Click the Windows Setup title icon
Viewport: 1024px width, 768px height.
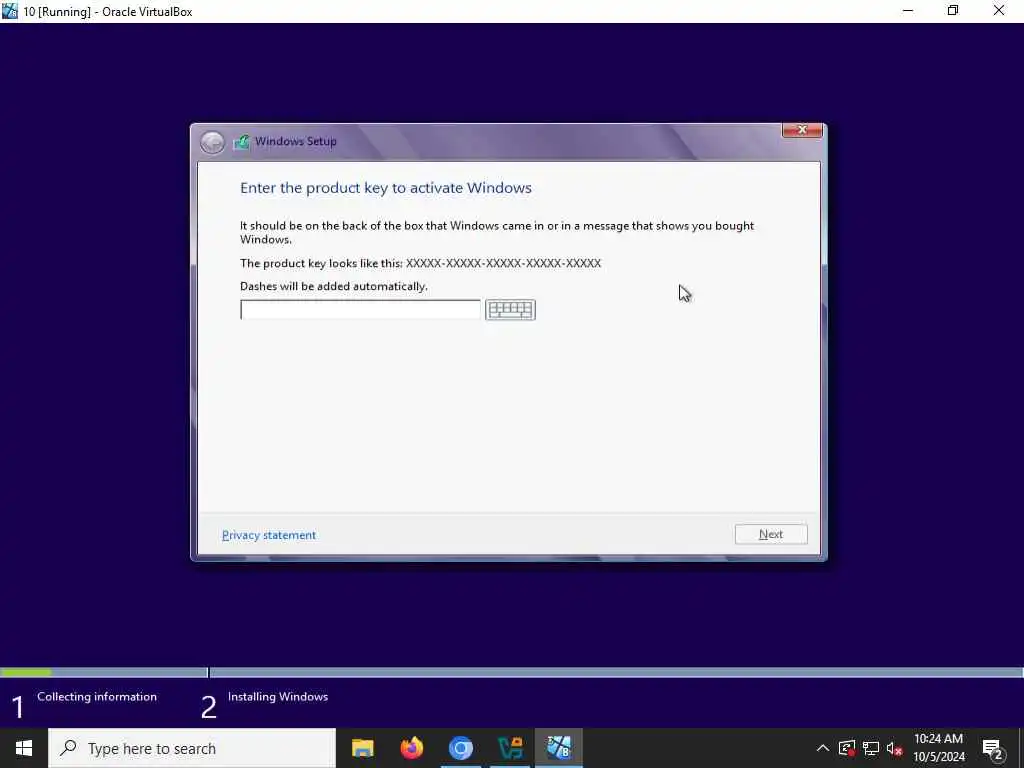[242, 142]
